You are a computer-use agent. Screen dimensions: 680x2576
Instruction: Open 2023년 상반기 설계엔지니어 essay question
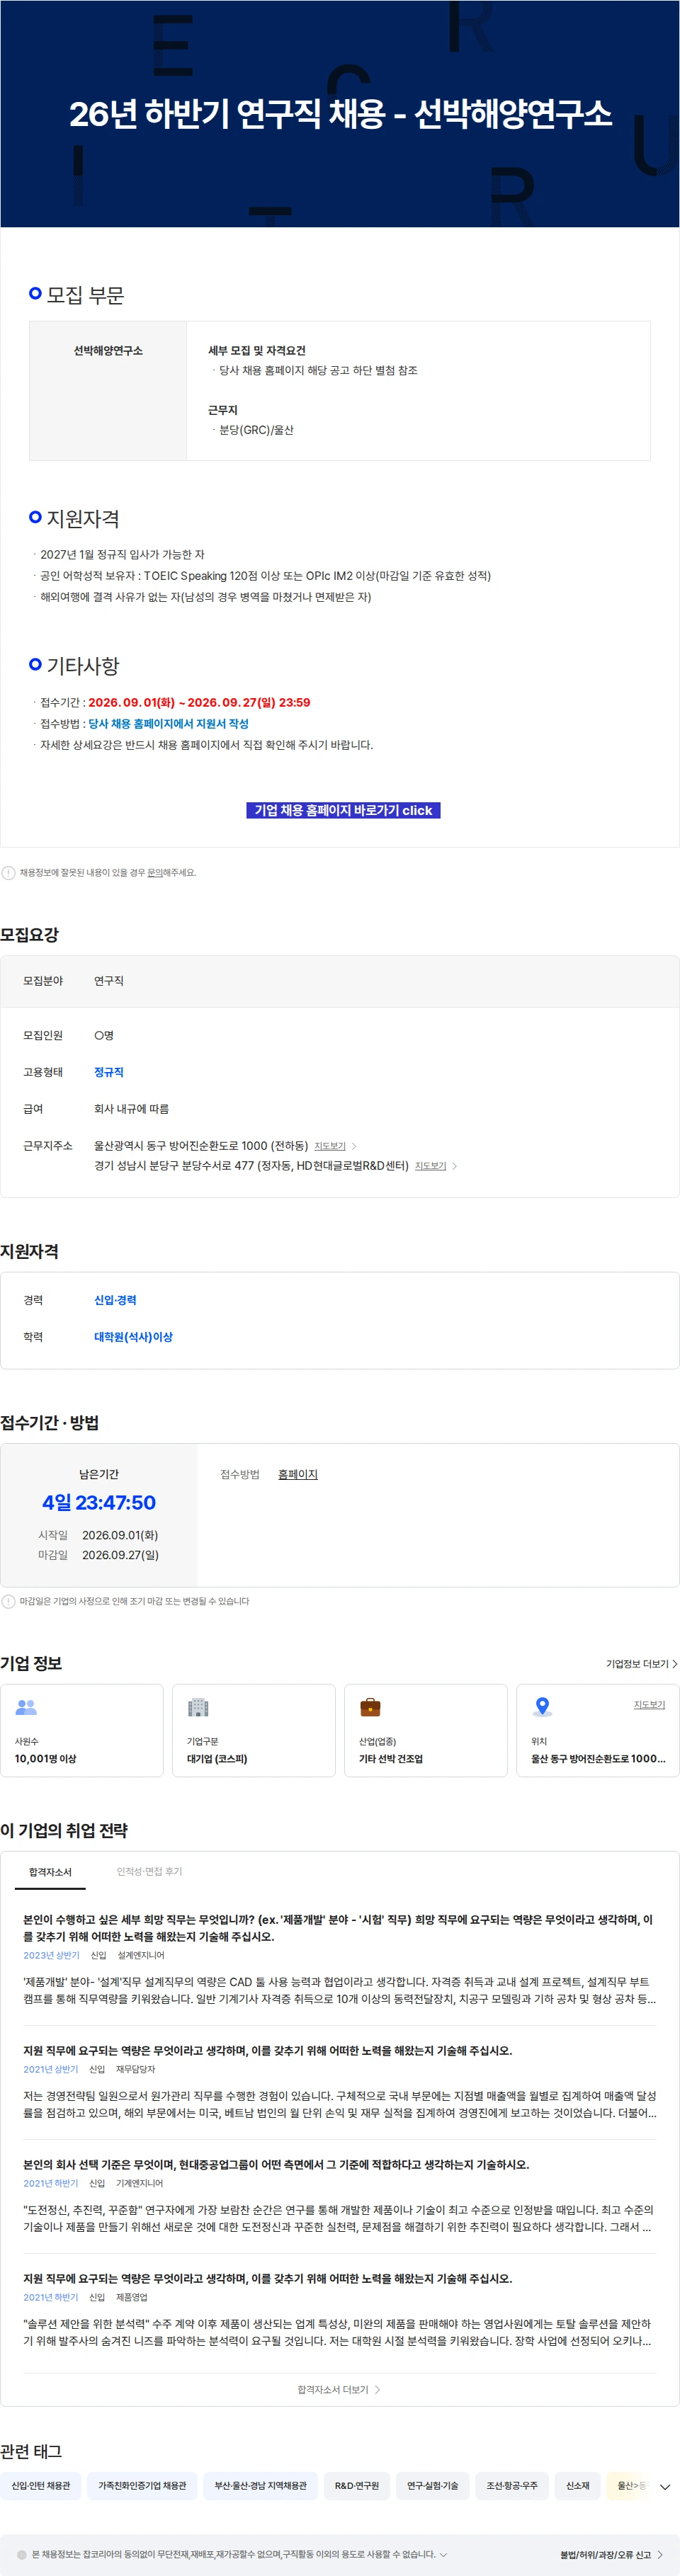click(x=339, y=1928)
